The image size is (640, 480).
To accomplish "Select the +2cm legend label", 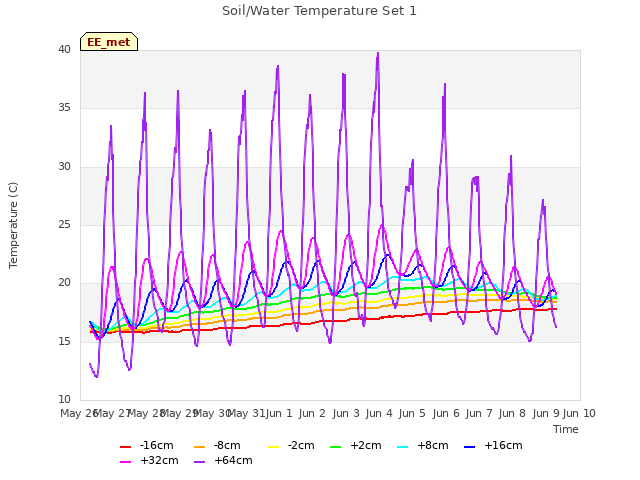I will click(366, 445).
